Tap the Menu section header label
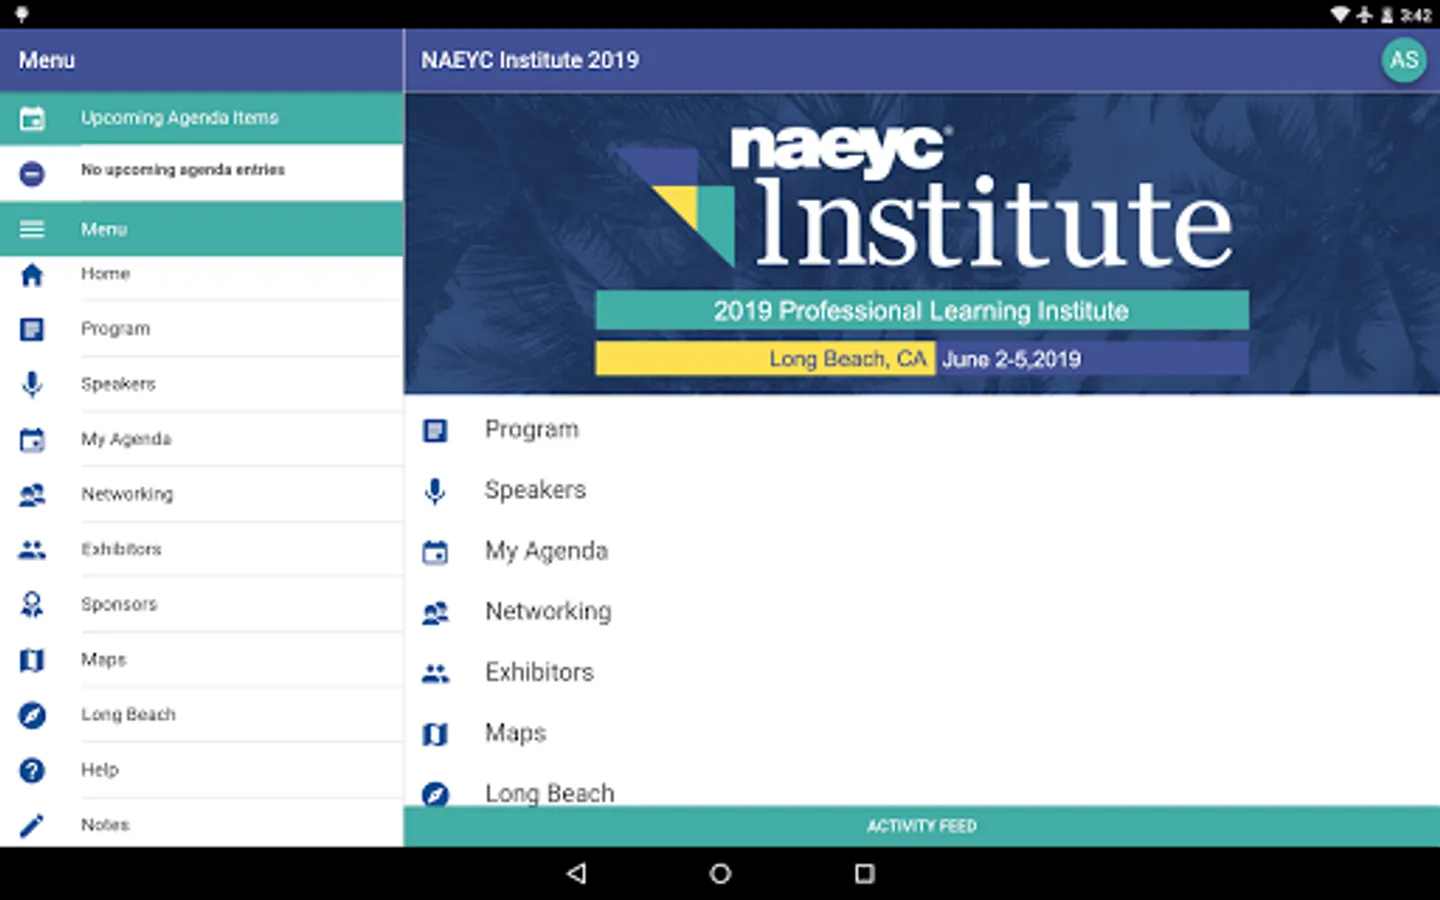The height and width of the screenshot is (900, 1440). [x=104, y=229]
